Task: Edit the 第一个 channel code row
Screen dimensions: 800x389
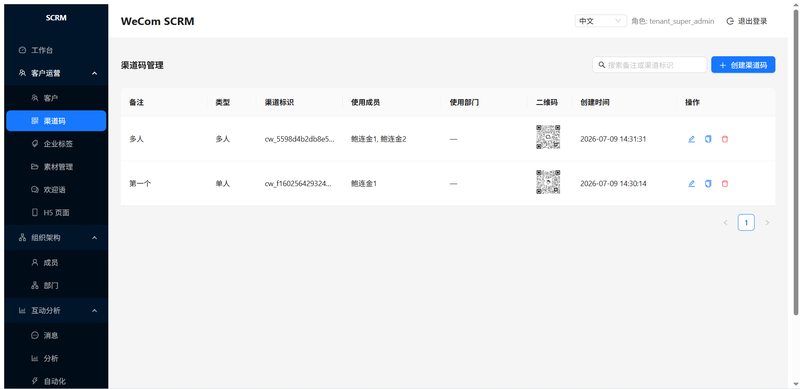Action: tap(691, 183)
